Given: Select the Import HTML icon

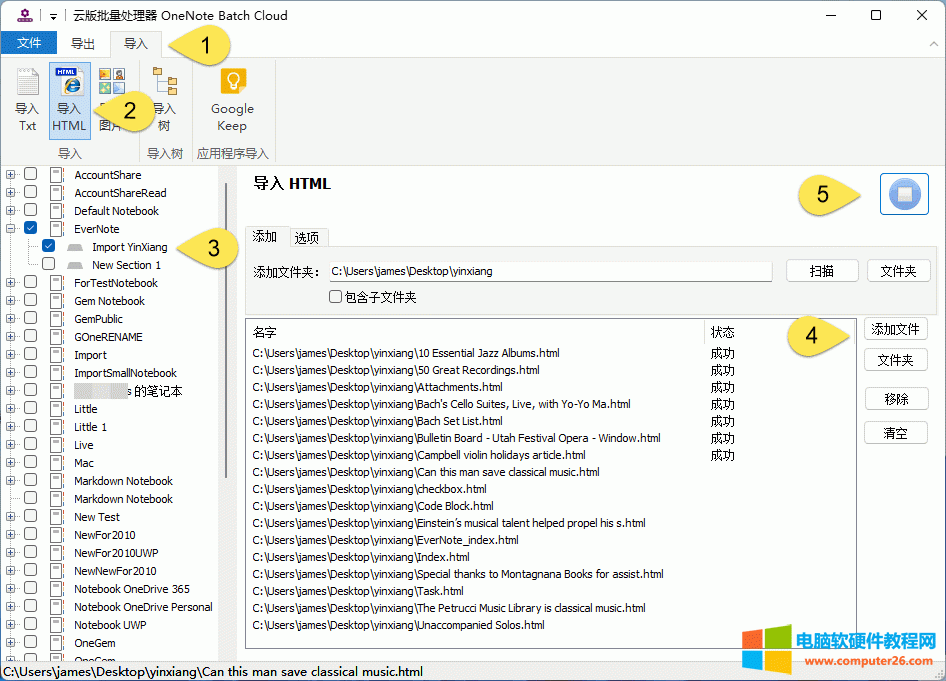Looking at the screenshot, I should point(69,99).
